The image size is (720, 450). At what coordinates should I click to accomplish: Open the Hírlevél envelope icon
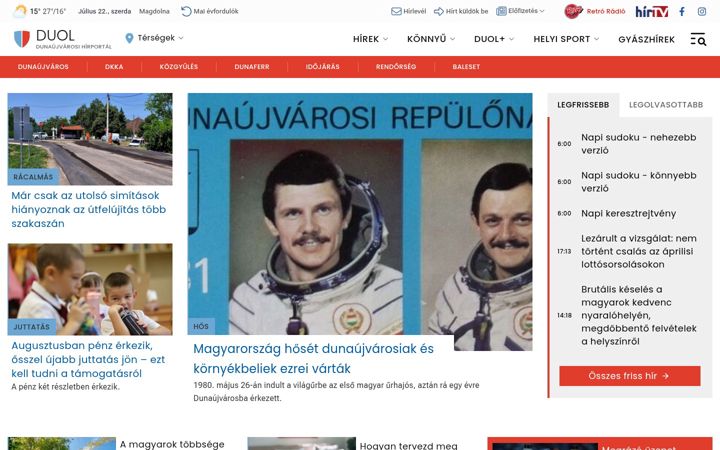coord(396,11)
